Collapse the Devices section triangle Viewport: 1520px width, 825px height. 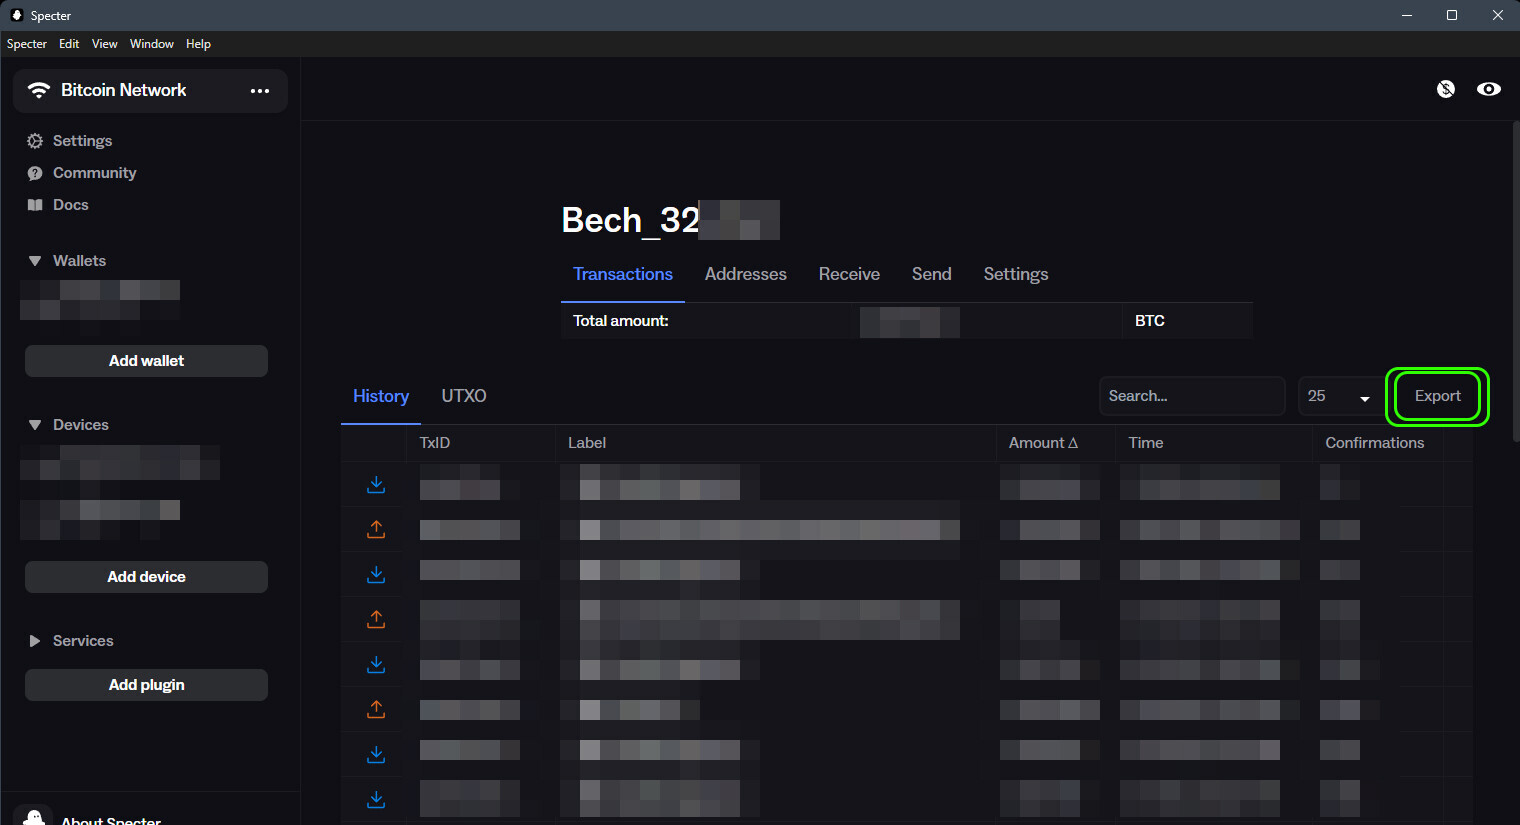coord(35,425)
